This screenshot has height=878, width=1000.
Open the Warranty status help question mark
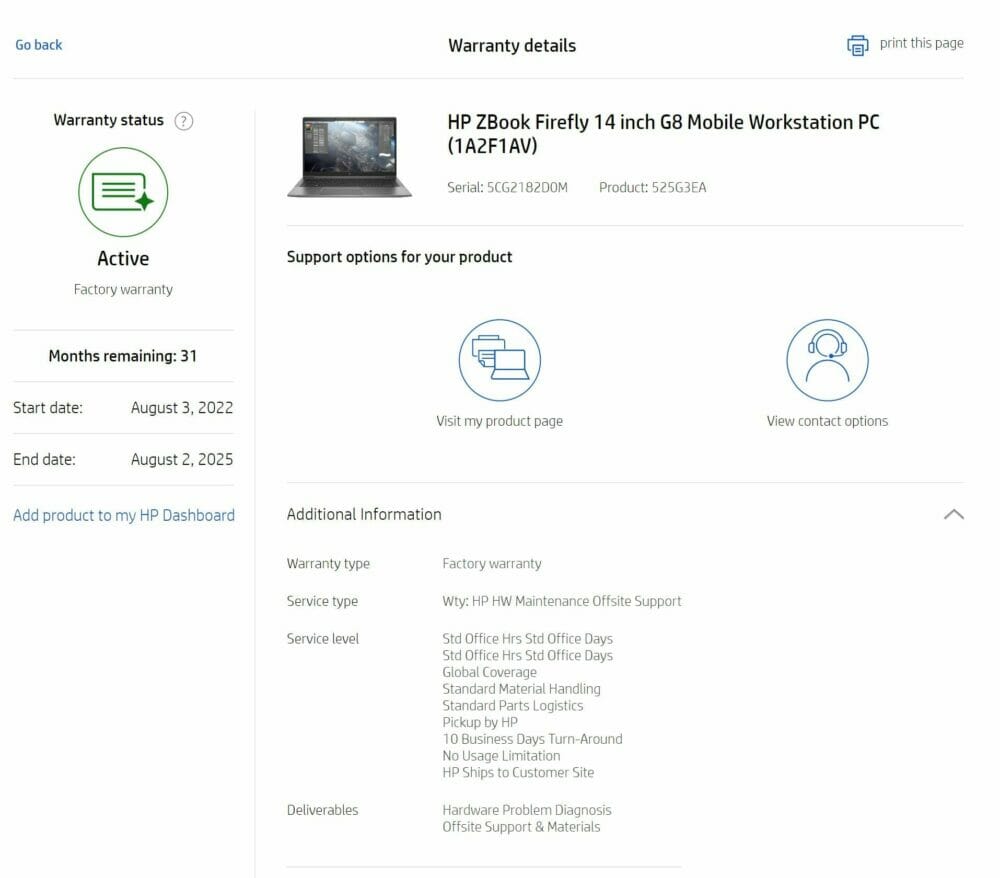[x=184, y=121]
